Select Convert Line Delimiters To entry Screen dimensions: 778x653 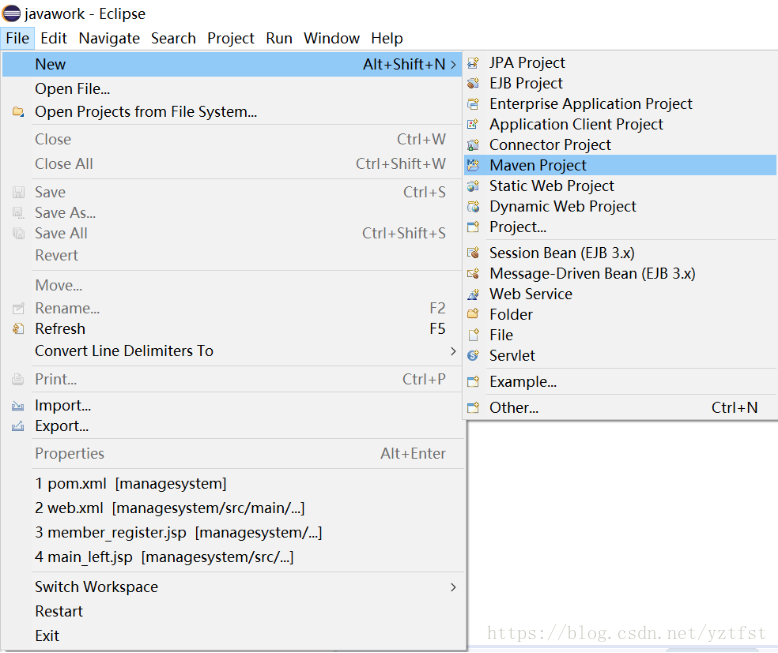[x=232, y=351]
